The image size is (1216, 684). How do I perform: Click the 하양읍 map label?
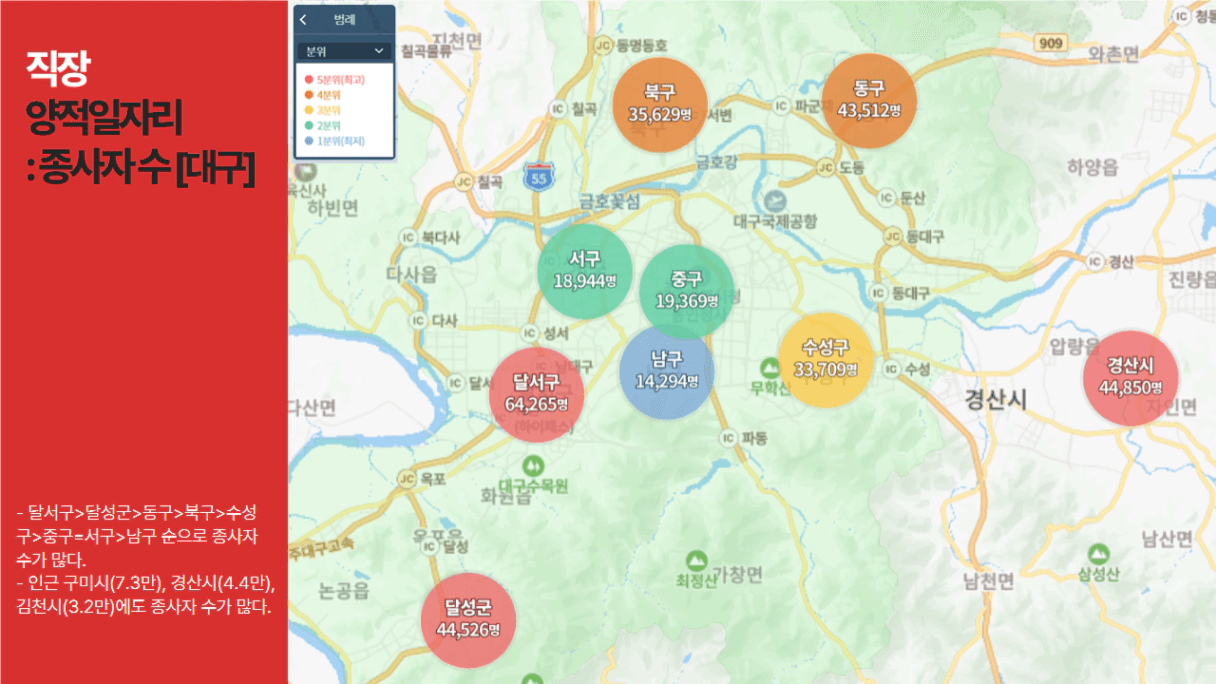(x=1093, y=167)
